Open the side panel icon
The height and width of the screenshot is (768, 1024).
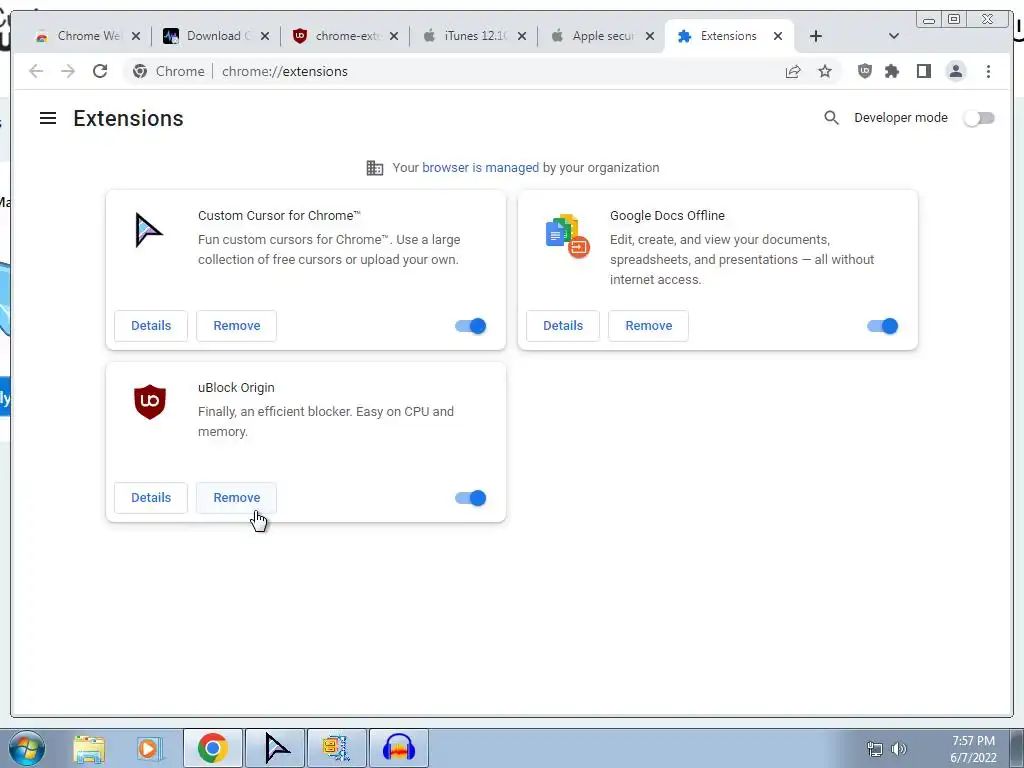coord(923,71)
